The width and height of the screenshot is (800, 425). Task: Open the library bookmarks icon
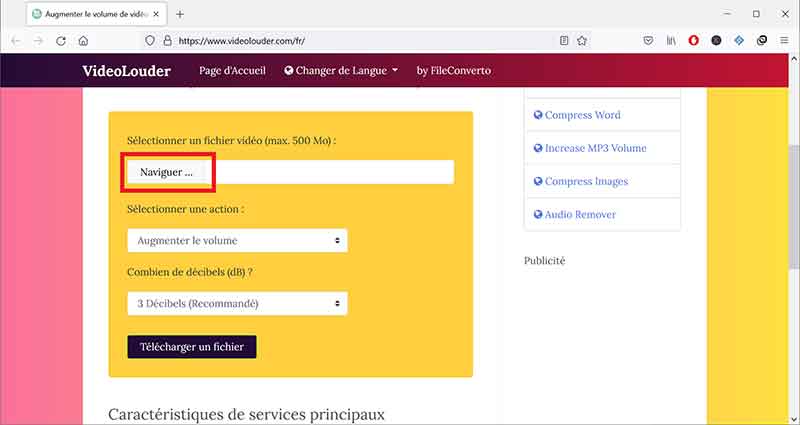[x=671, y=41]
